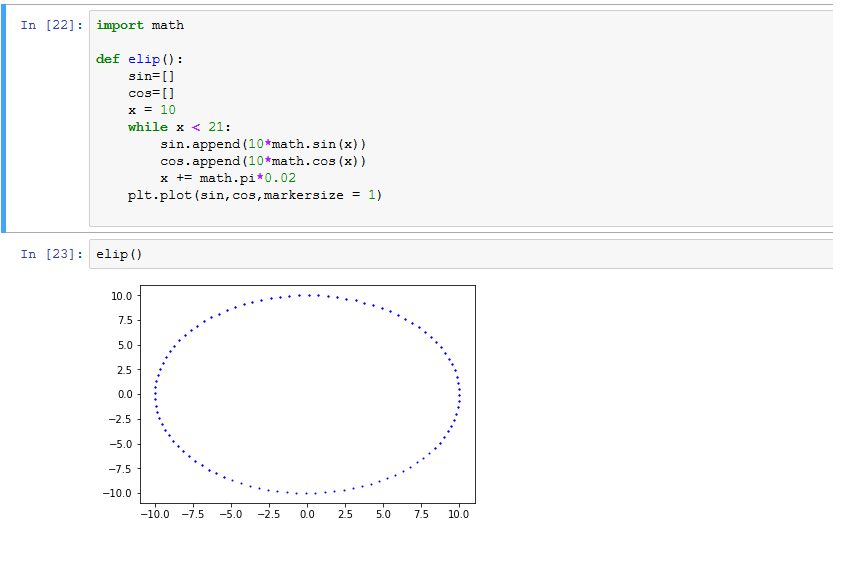The width and height of the screenshot is (843, 567).
Task: Click the 'sin=[]' line
Action: 151,76
